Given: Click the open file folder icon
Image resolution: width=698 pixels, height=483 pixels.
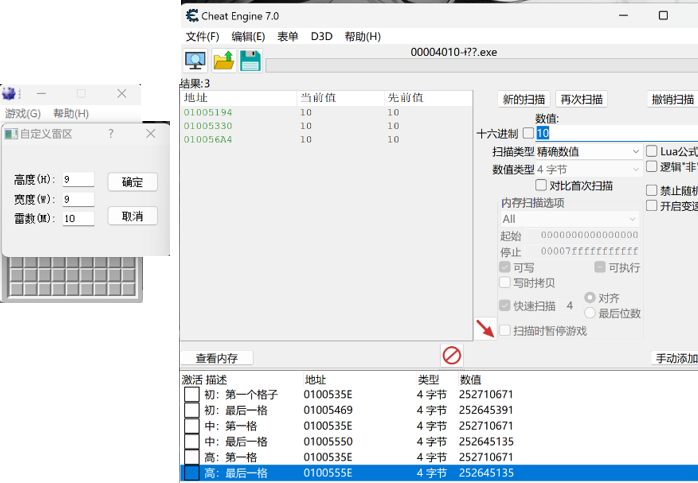Looking at the screenshot, I should [223, 61].
